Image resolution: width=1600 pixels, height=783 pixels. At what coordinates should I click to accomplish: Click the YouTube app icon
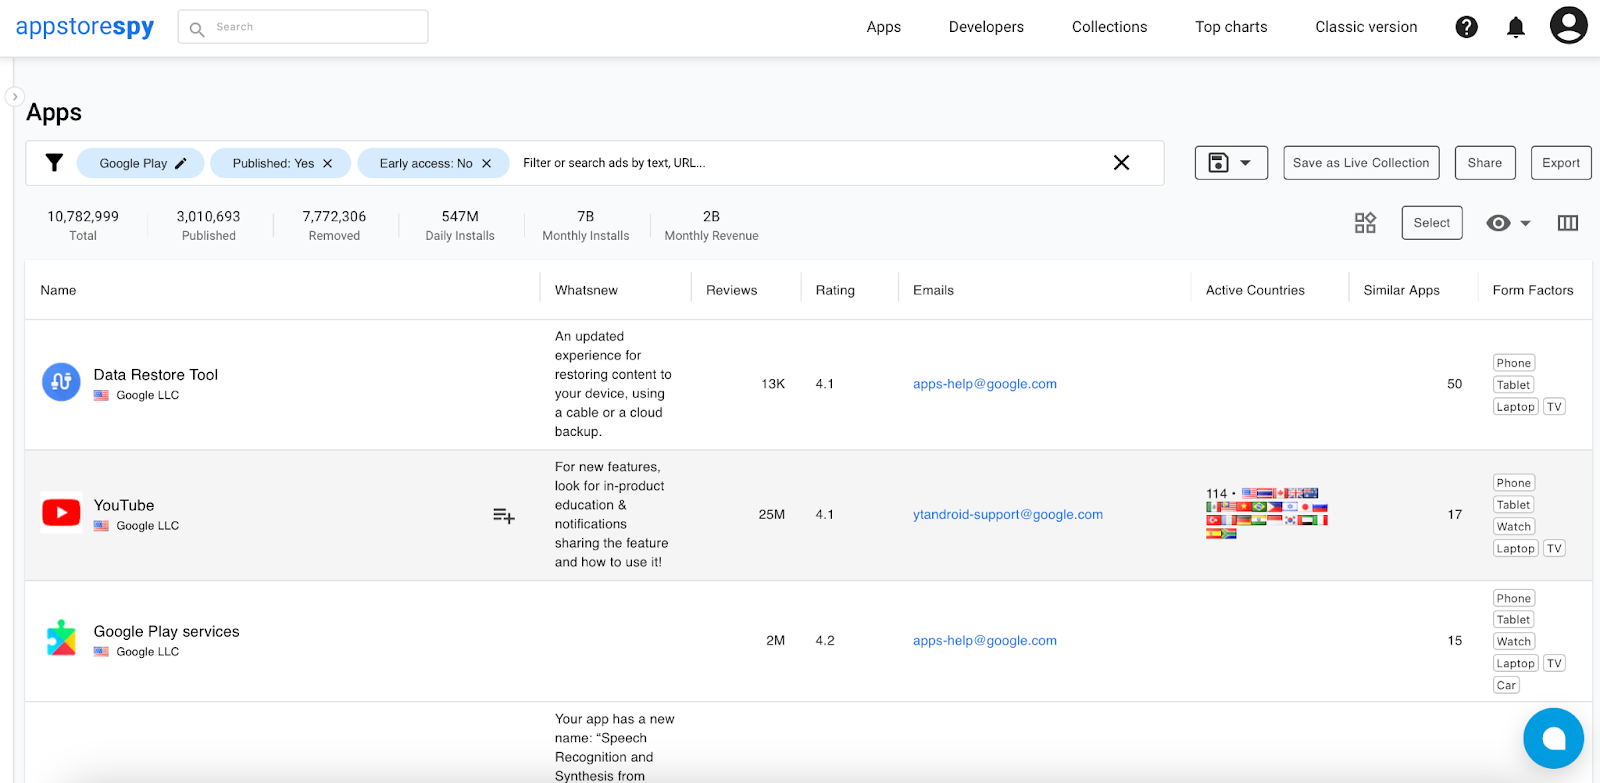tap(61, 513)
